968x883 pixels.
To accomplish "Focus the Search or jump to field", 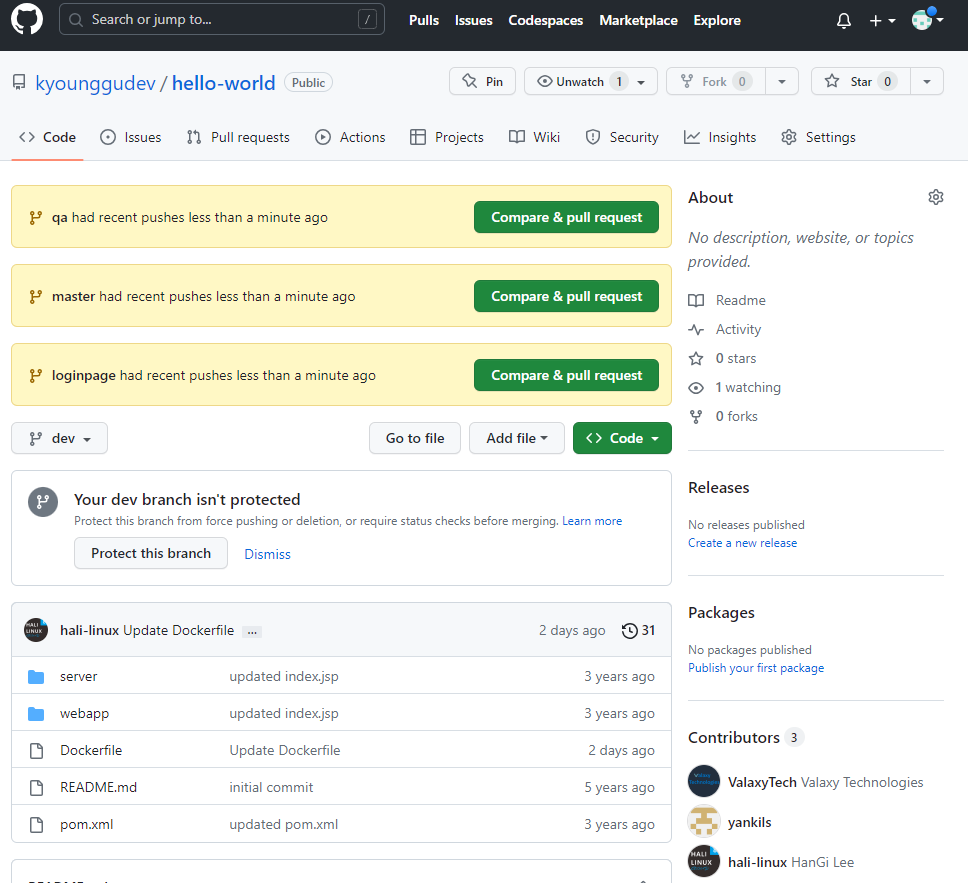I will [222, 20].
